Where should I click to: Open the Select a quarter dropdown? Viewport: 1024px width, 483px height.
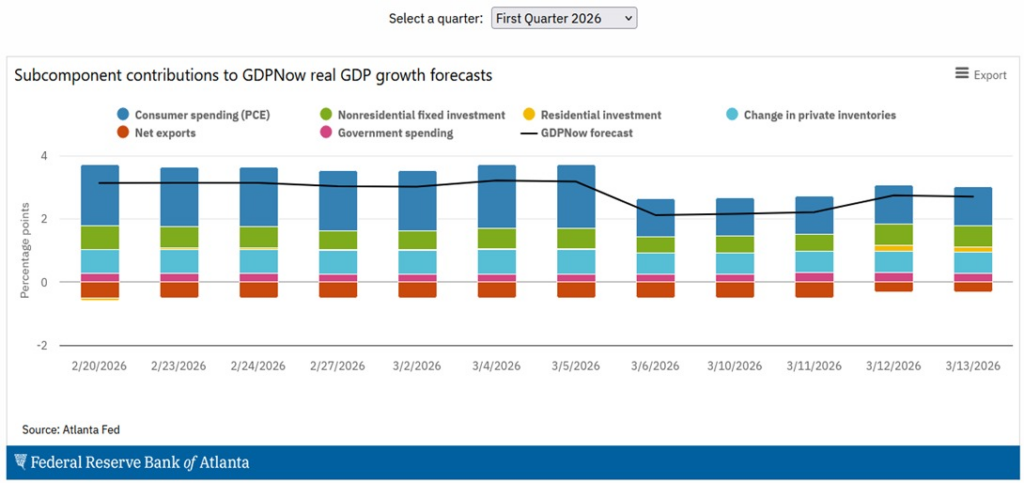[564, 18]
